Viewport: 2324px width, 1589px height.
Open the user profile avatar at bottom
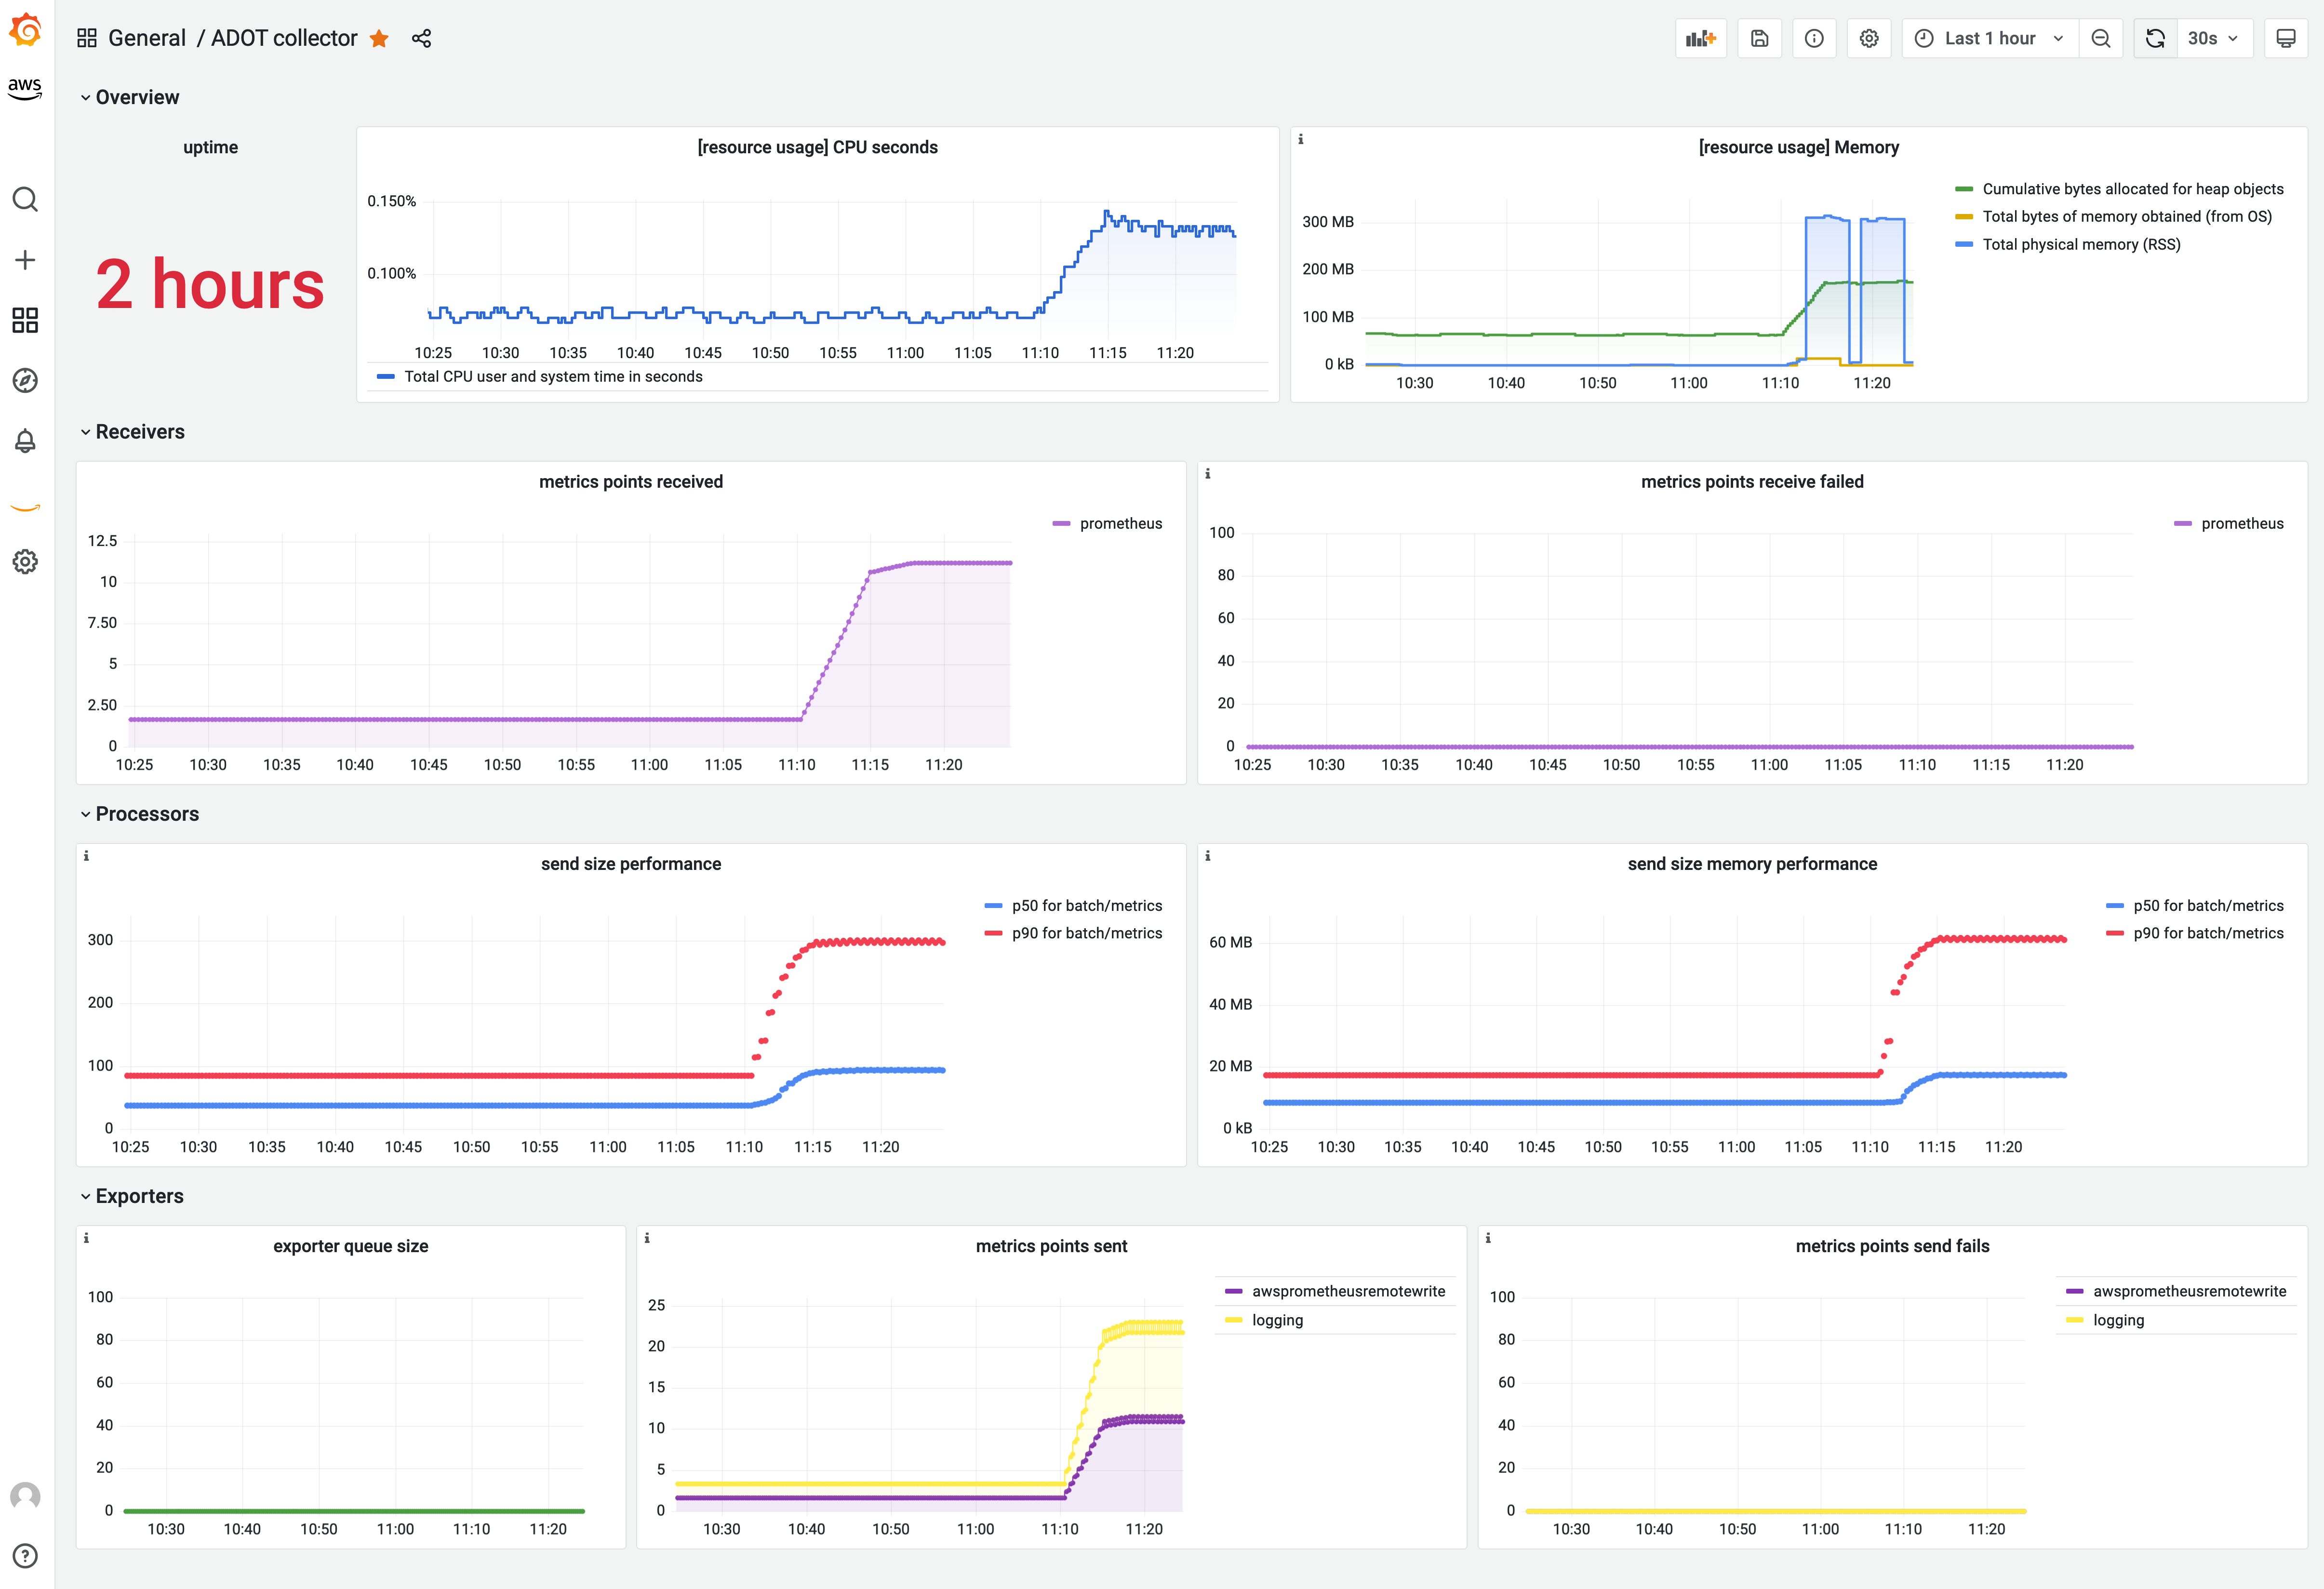[25, 1494]
